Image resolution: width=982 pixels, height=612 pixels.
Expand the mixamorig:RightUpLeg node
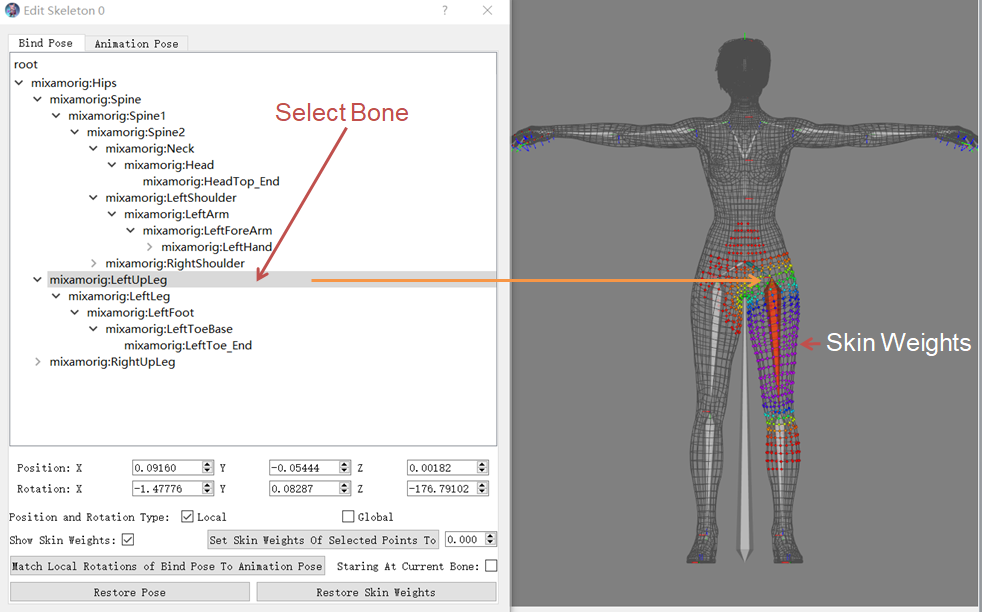pyautogui.click(x=38, y=362)
